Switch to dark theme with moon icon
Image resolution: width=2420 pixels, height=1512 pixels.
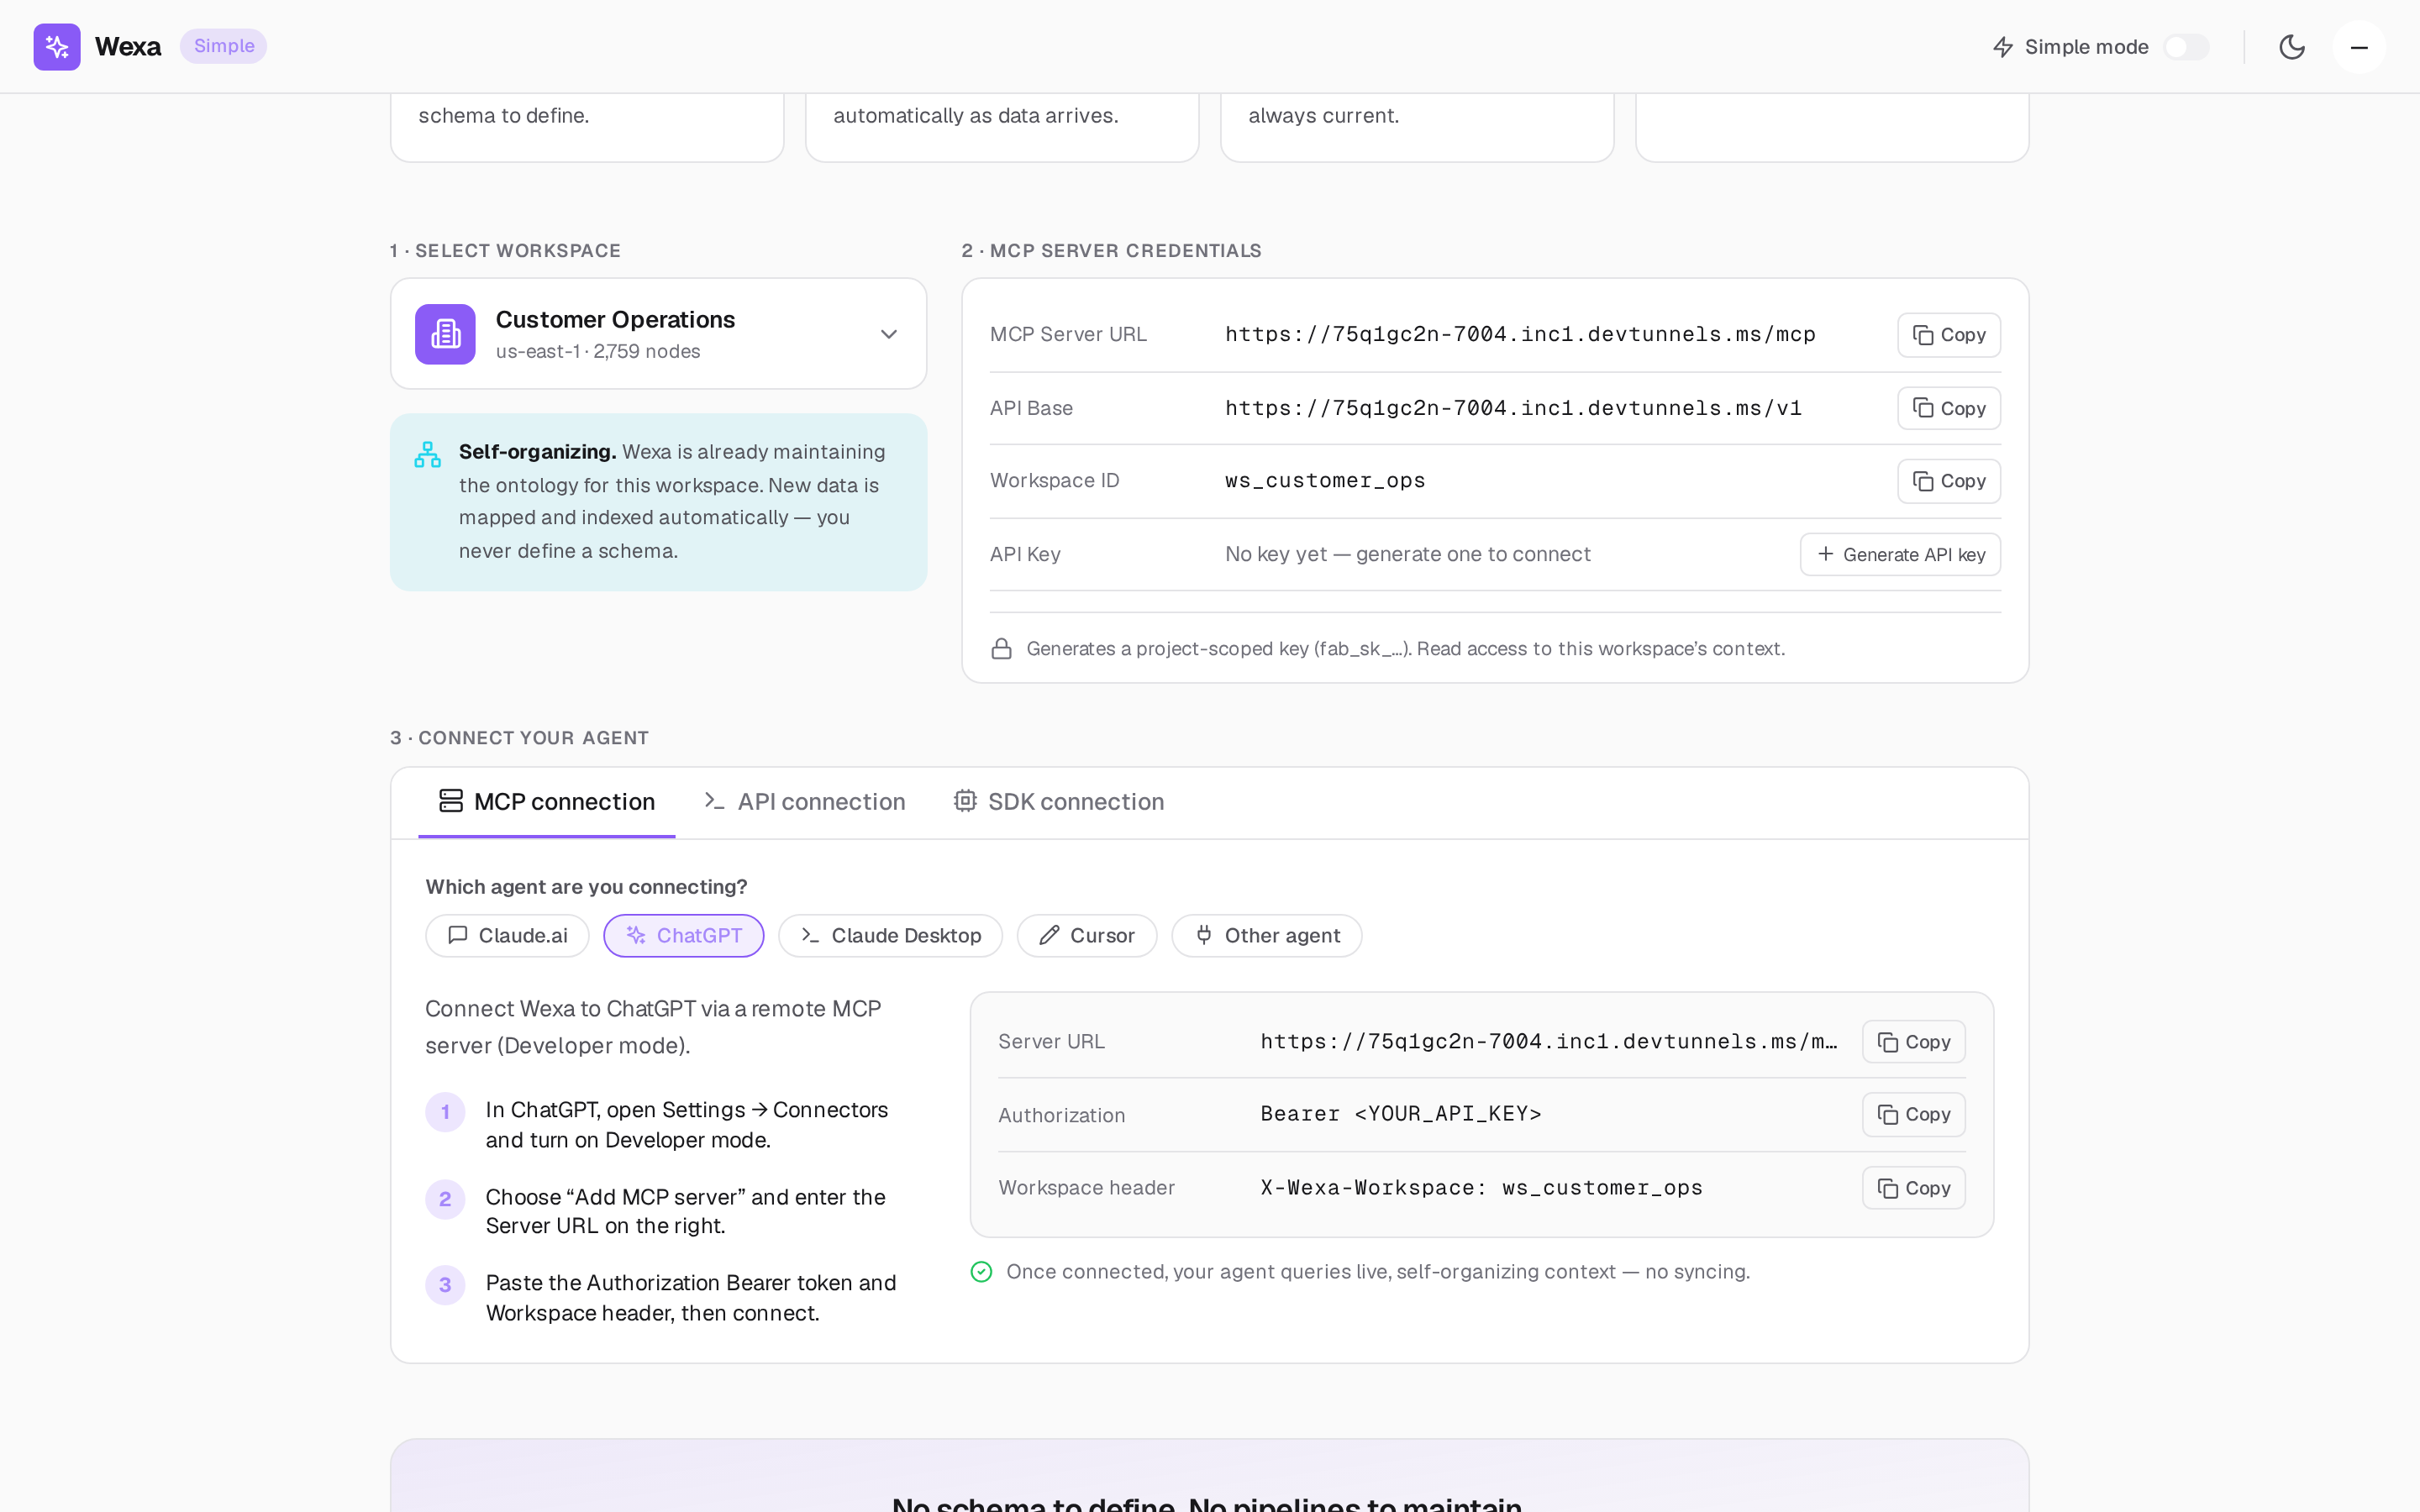coord(2292,47)
